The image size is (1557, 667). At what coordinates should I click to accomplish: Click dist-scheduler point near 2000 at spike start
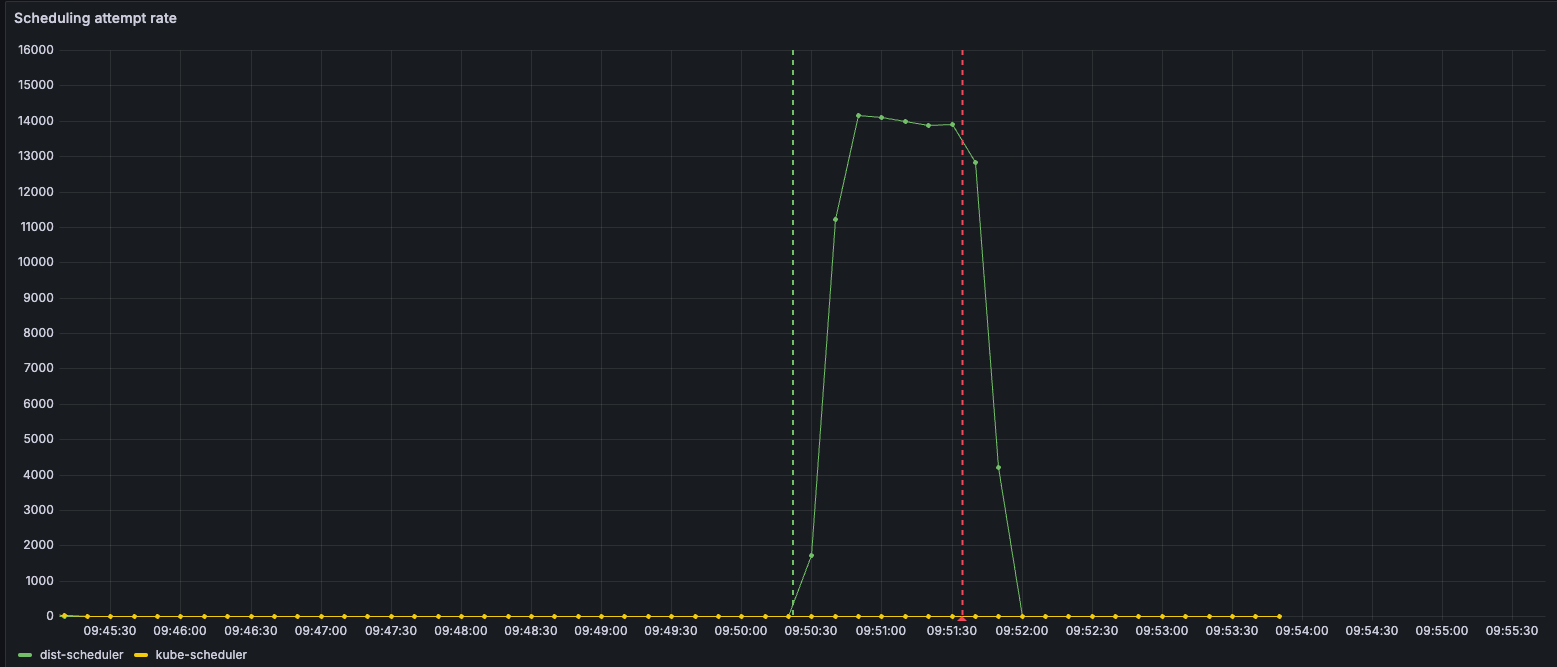[x=811, y=555]
